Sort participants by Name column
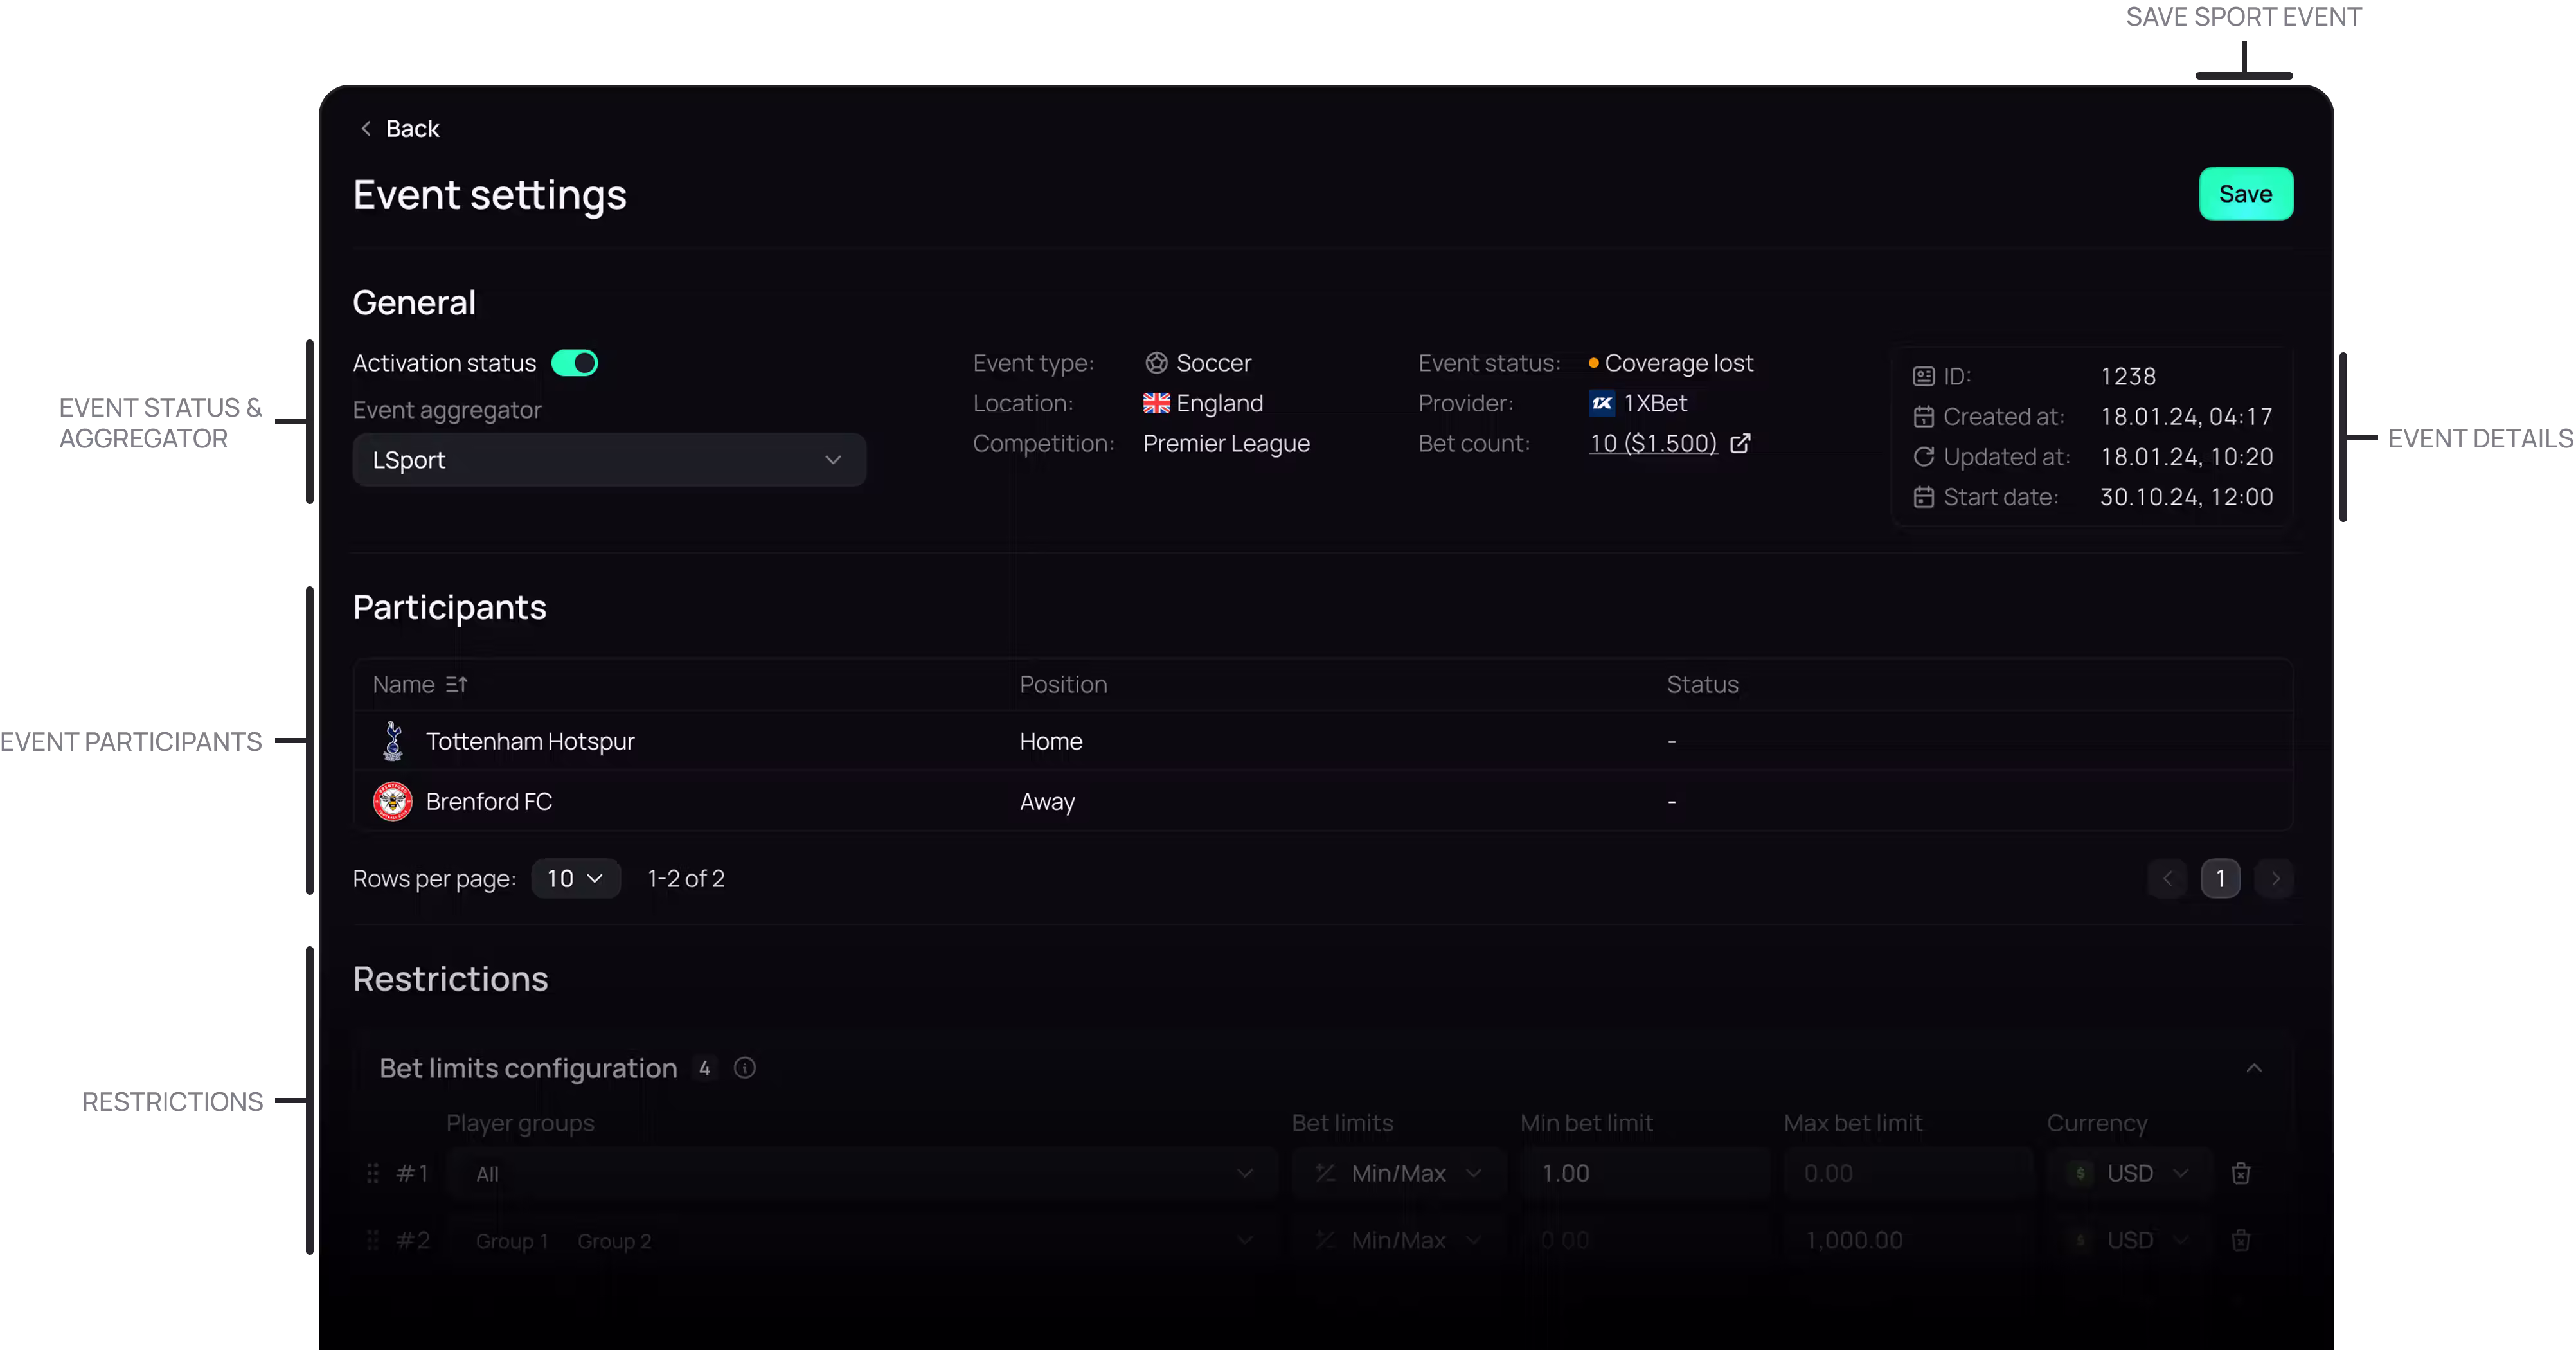2576x1350 pixels. [420, 684]
